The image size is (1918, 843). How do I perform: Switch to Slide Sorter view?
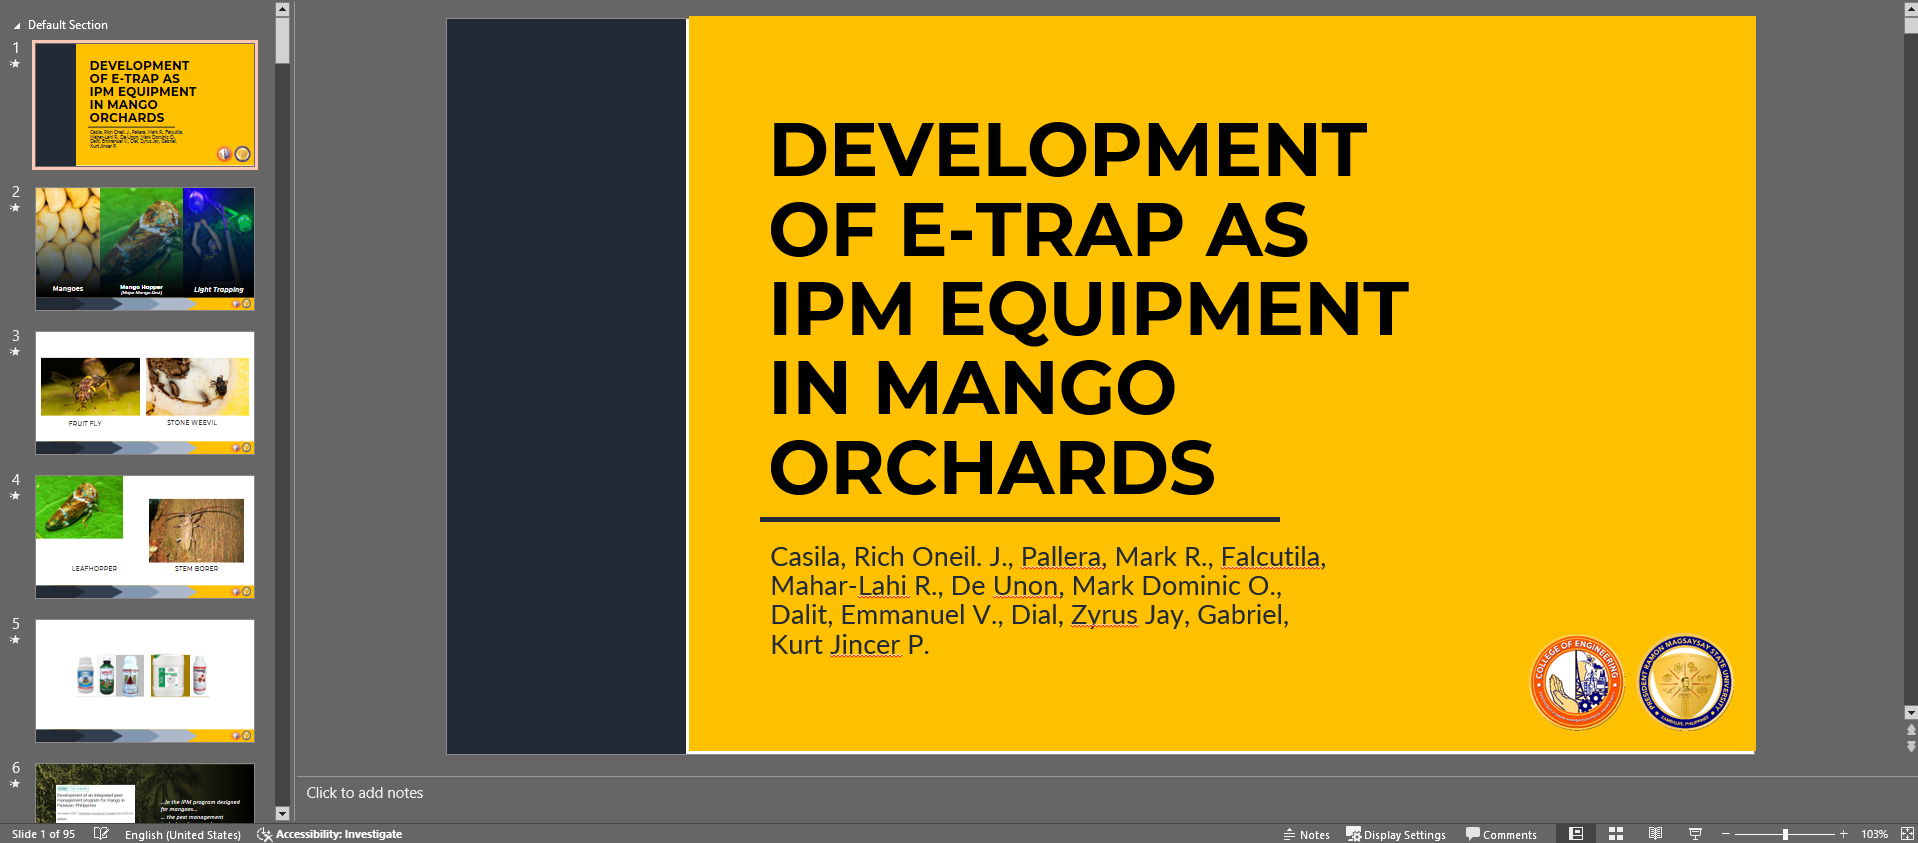click(1616, 834)
